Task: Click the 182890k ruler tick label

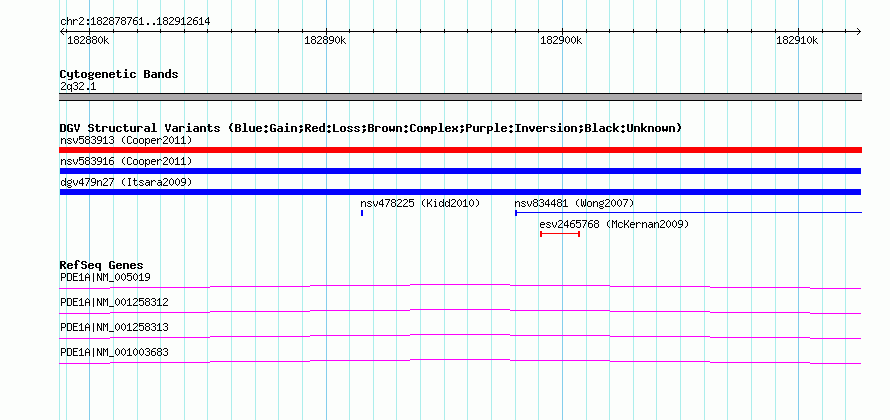Action: [x=325, y=40]
